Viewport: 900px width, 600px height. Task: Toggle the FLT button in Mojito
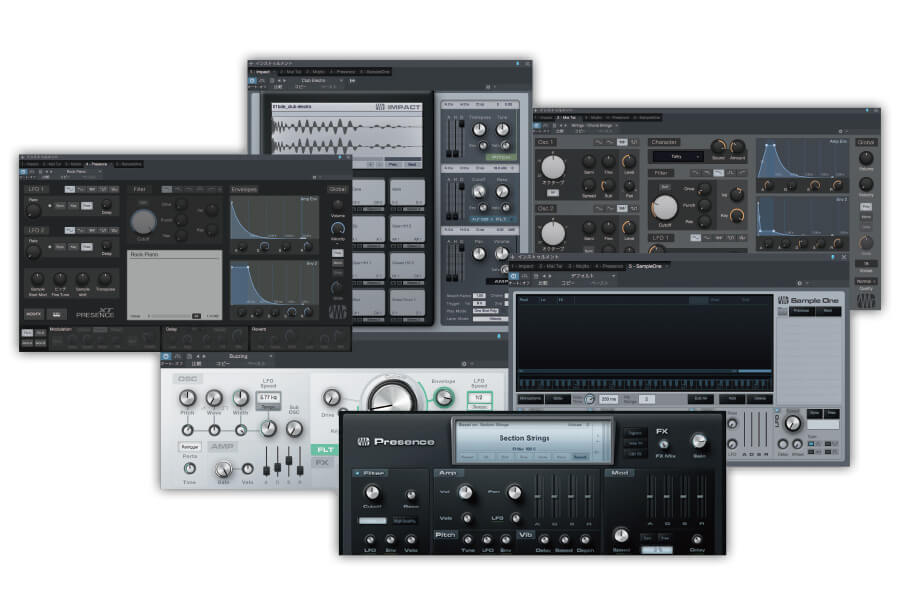(325, 450)
